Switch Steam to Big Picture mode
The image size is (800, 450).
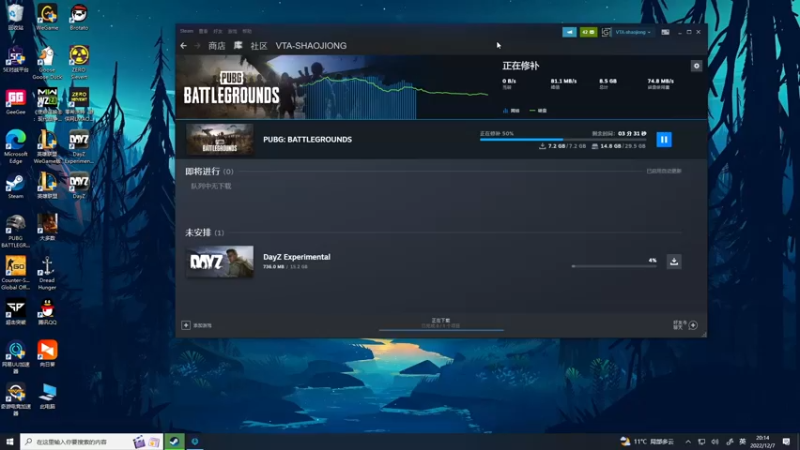[665, 32]
